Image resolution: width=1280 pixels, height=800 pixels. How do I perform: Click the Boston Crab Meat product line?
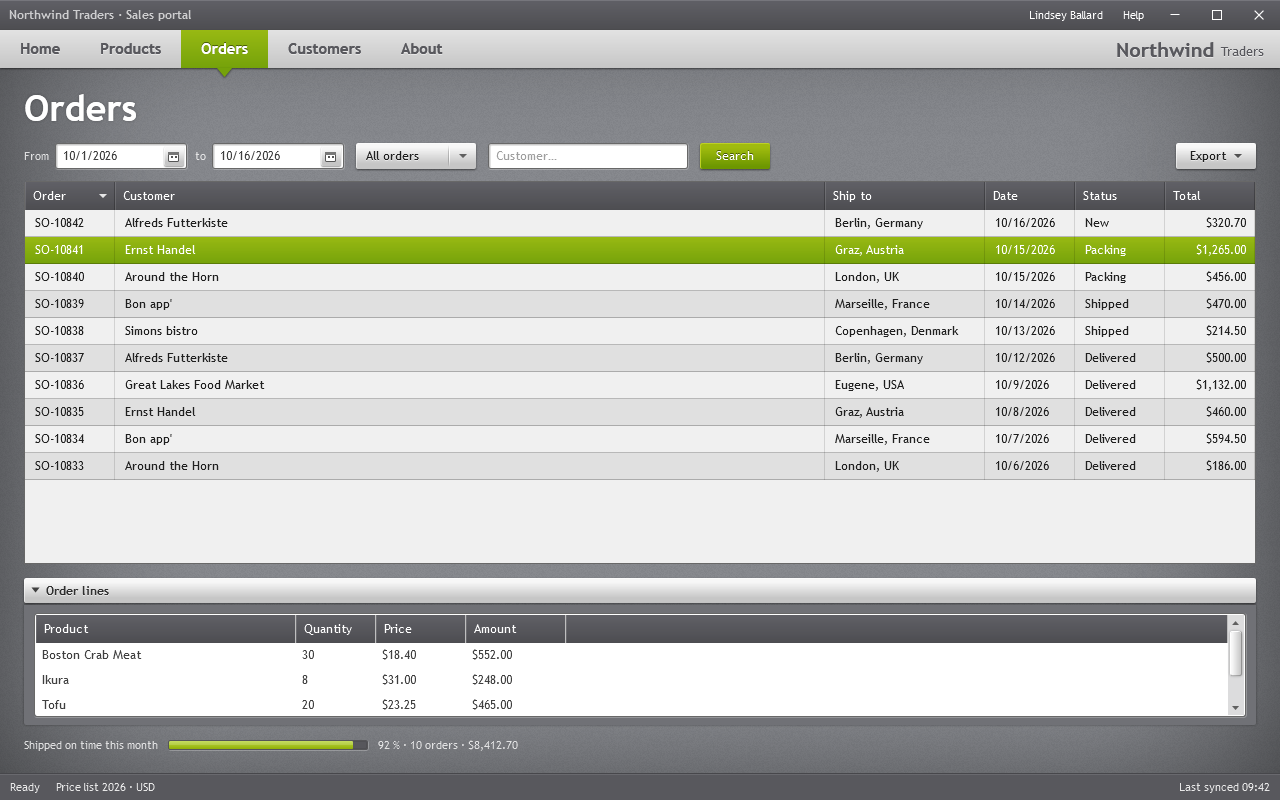click(x=631, y=655)
